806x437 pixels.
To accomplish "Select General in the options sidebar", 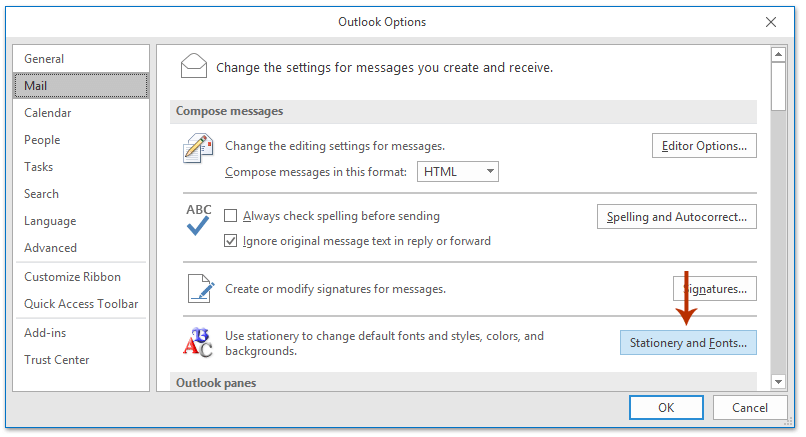I will pyautogui.click(x=81, y=59).
